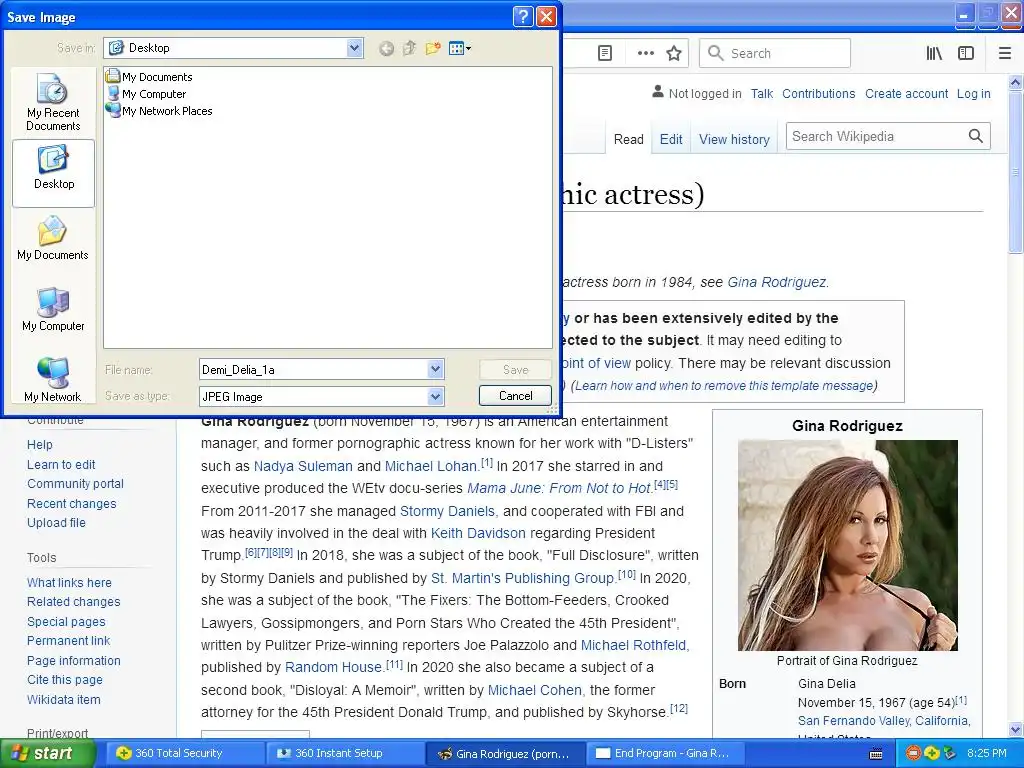Open the Michael Lohan link
The image size is (1024, 768).
(431, 466)
